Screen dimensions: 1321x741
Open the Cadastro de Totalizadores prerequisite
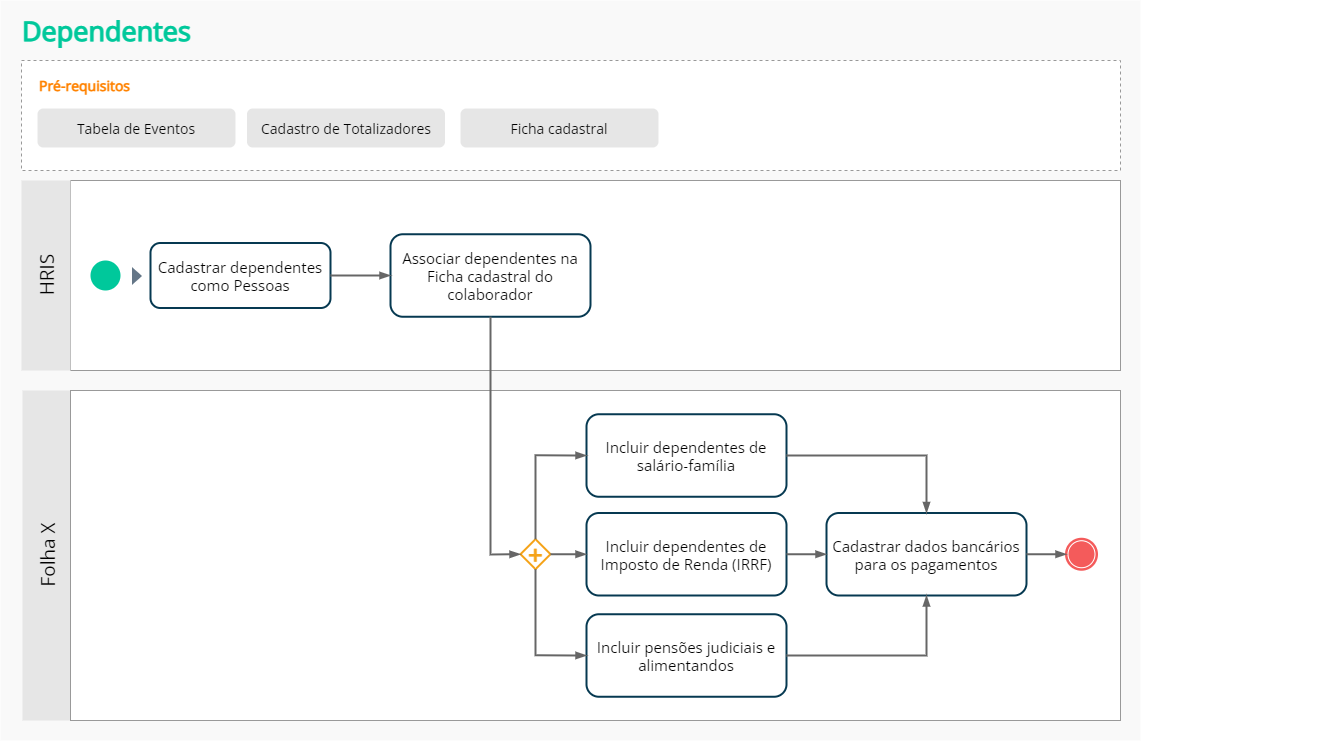click(346, 128)
